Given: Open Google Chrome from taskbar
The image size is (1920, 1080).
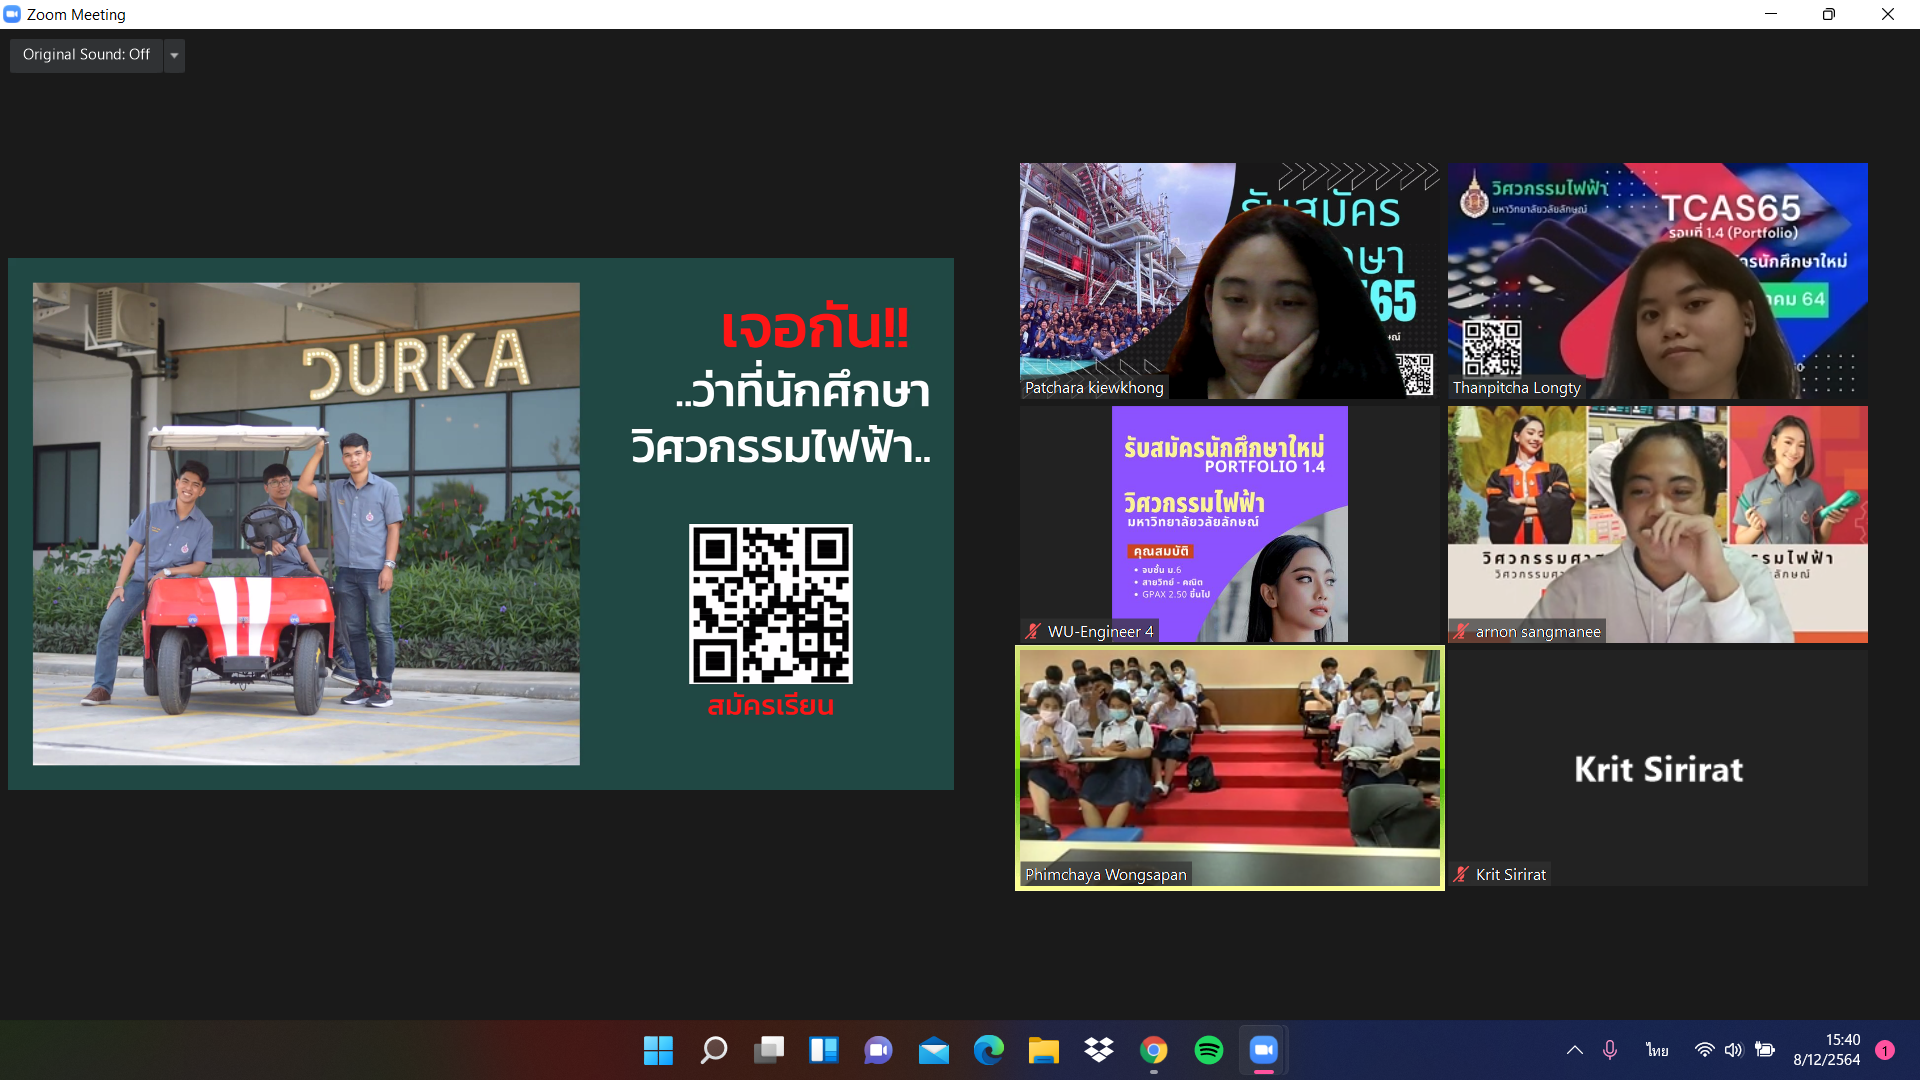Looking at the screenshot, I should coord(1153,1050).
